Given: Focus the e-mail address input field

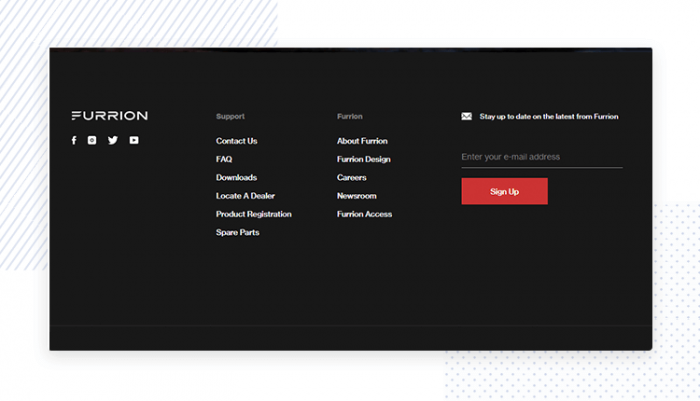Looking at the screenshot, I should (541, 157).
